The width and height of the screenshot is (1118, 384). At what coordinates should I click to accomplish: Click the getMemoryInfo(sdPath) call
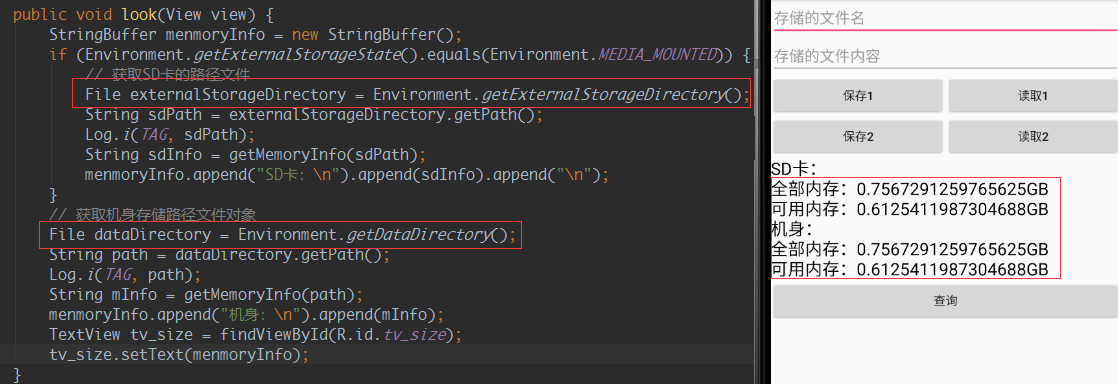pyautogui.click(x=327, y=155)
